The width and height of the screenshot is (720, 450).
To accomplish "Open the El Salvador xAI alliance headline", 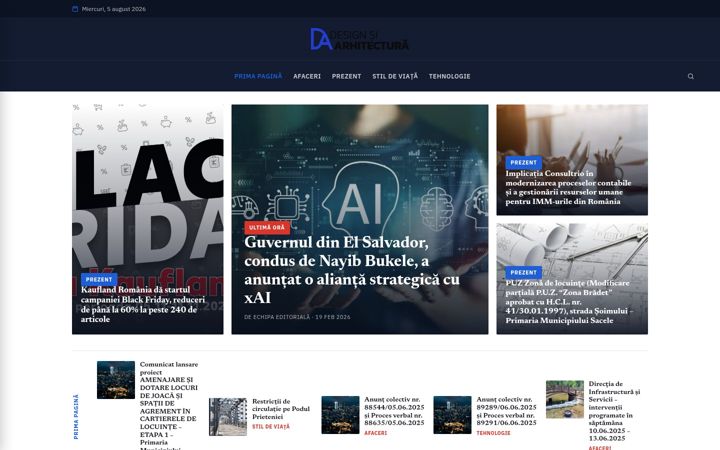I will (352, 270).
